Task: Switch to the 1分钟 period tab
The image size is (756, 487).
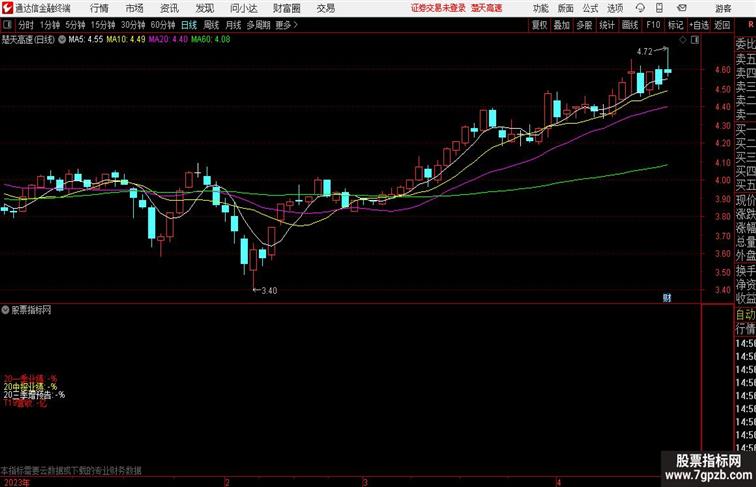Action: (50, 25)
